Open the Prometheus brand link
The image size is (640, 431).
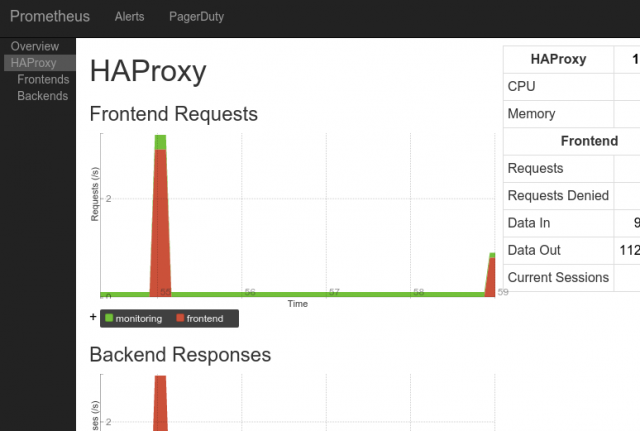tap(50, 16)
